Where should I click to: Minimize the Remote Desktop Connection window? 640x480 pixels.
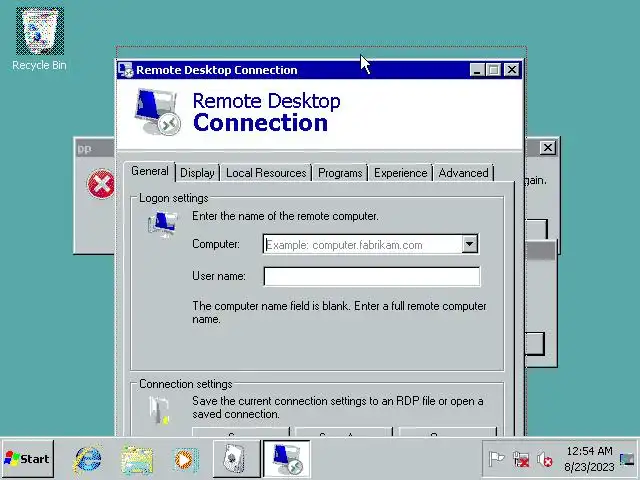point(477,70)
